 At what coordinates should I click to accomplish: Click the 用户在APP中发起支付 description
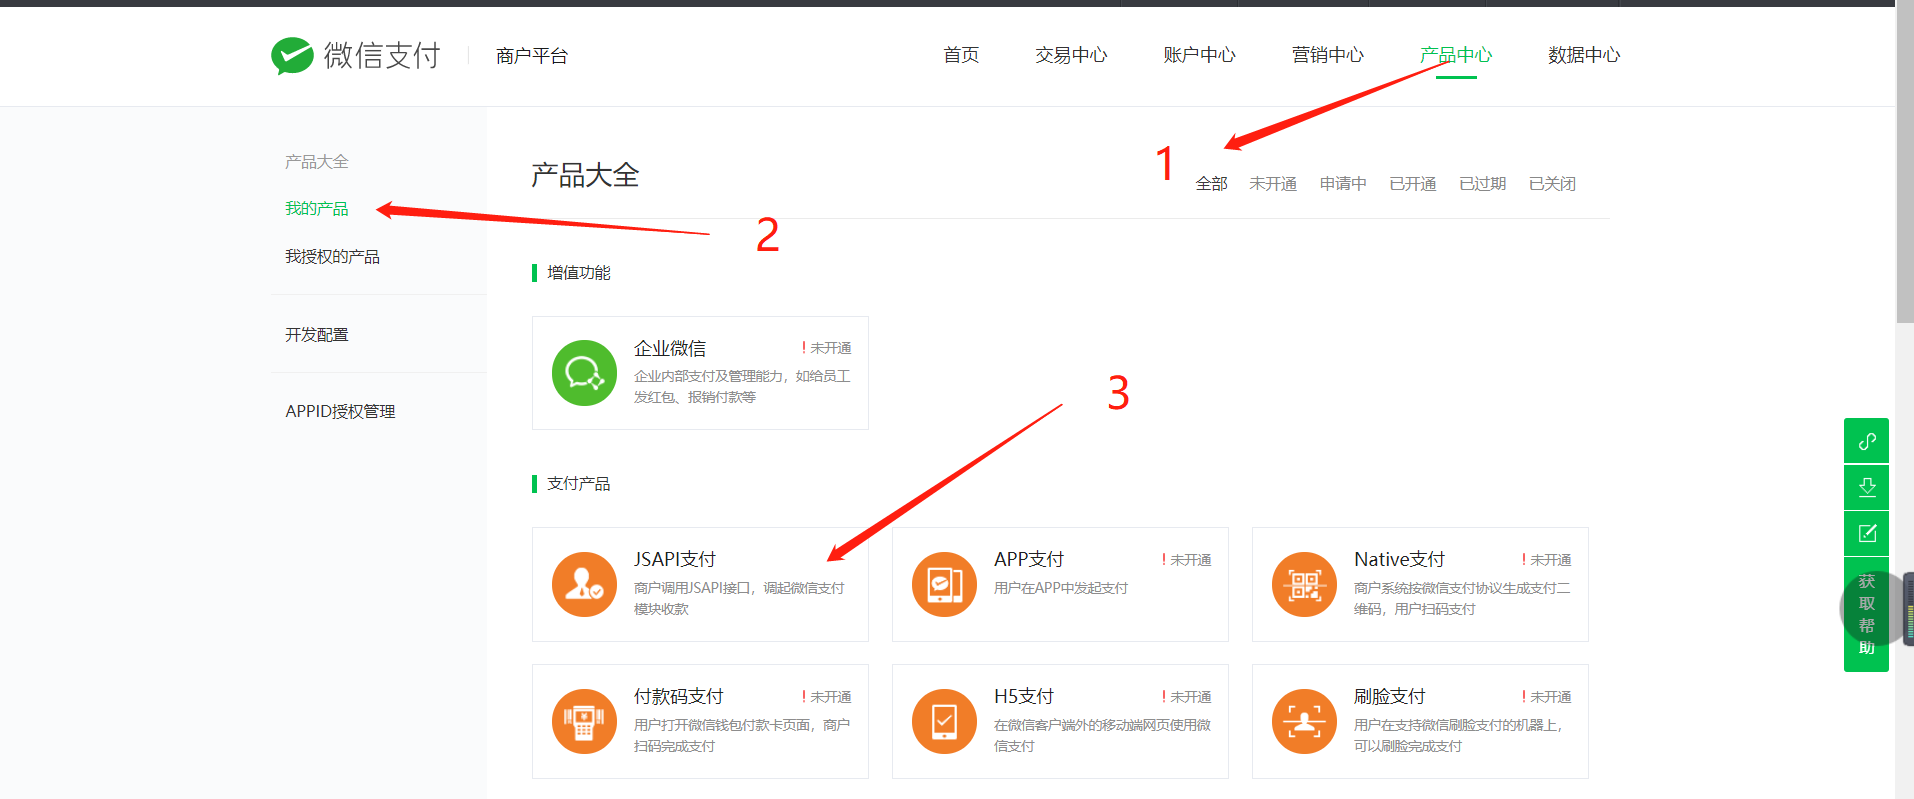click(1061, 588)
